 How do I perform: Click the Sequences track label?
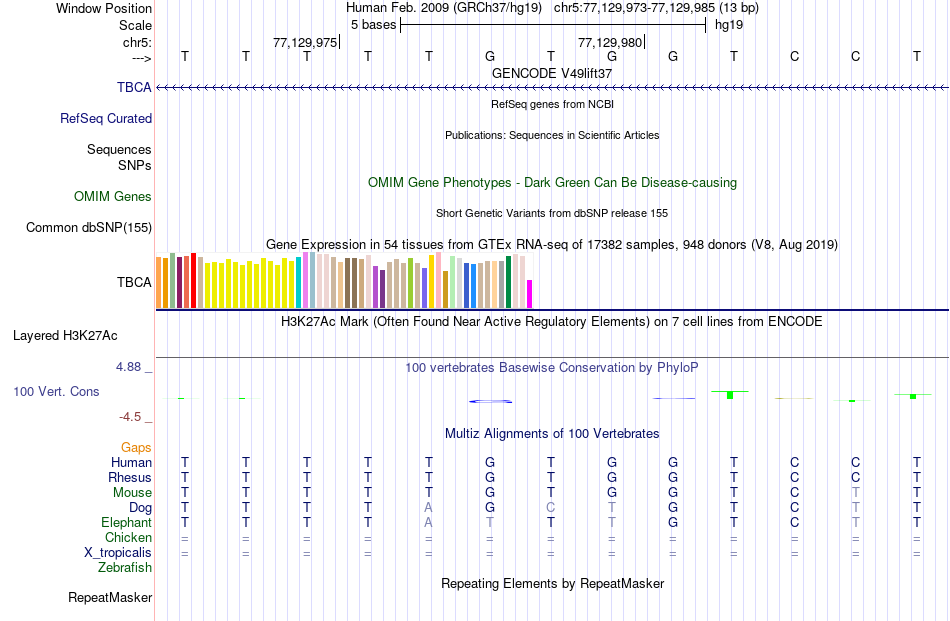pyautogui.click(x=119, y=149)
